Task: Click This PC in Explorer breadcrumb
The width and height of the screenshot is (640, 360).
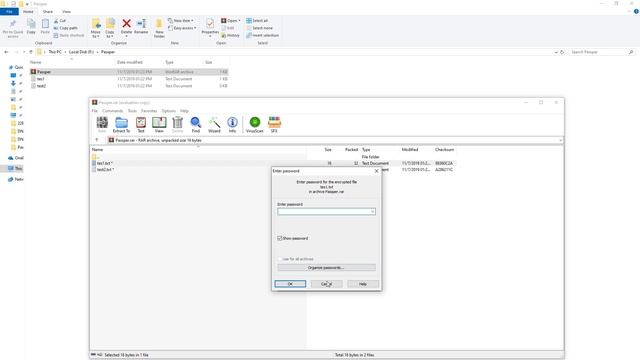Action: (55, 52)
